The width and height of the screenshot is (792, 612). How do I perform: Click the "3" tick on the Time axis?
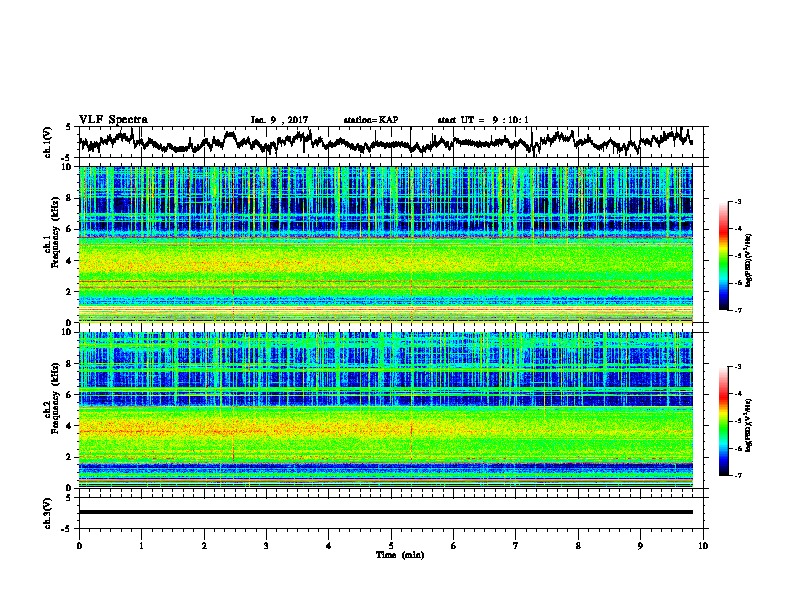[x=266, y=546]
